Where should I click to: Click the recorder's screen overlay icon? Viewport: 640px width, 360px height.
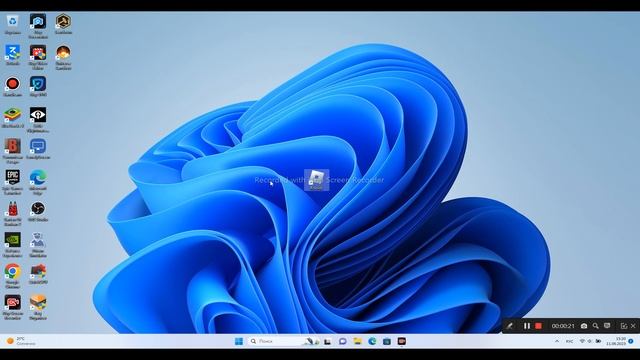[607, 326]
